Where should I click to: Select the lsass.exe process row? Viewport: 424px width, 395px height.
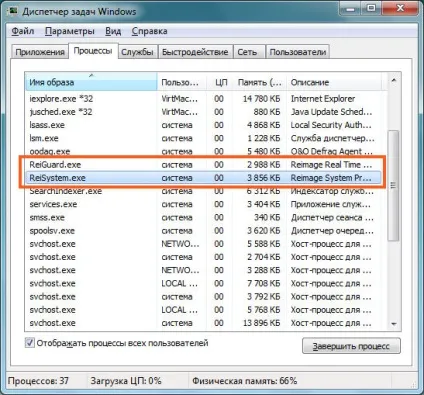(x=204, y=125)
